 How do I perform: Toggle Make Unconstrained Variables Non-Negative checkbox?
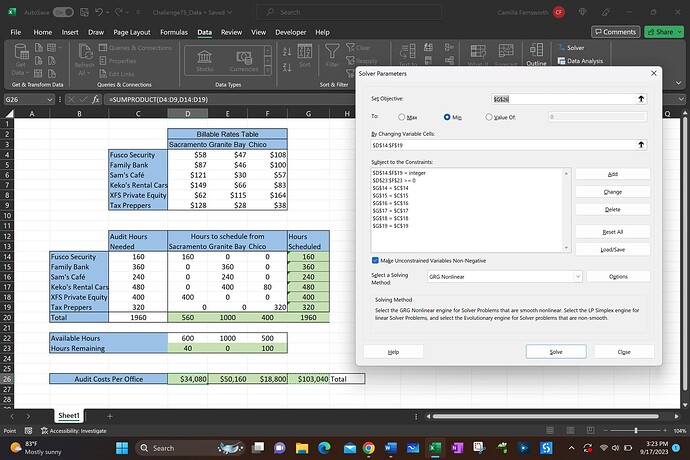click(375, 261)
